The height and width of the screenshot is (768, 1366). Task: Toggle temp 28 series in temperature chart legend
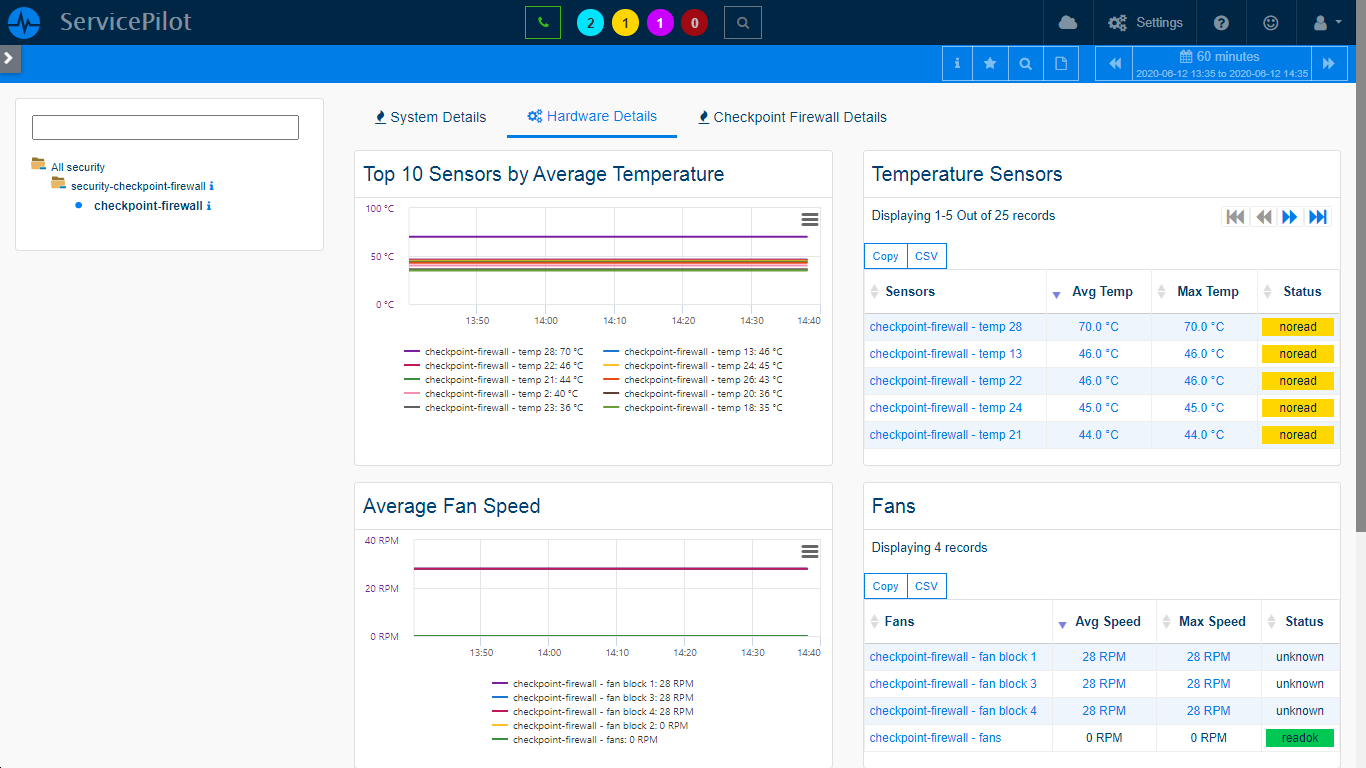coord(493,352)
